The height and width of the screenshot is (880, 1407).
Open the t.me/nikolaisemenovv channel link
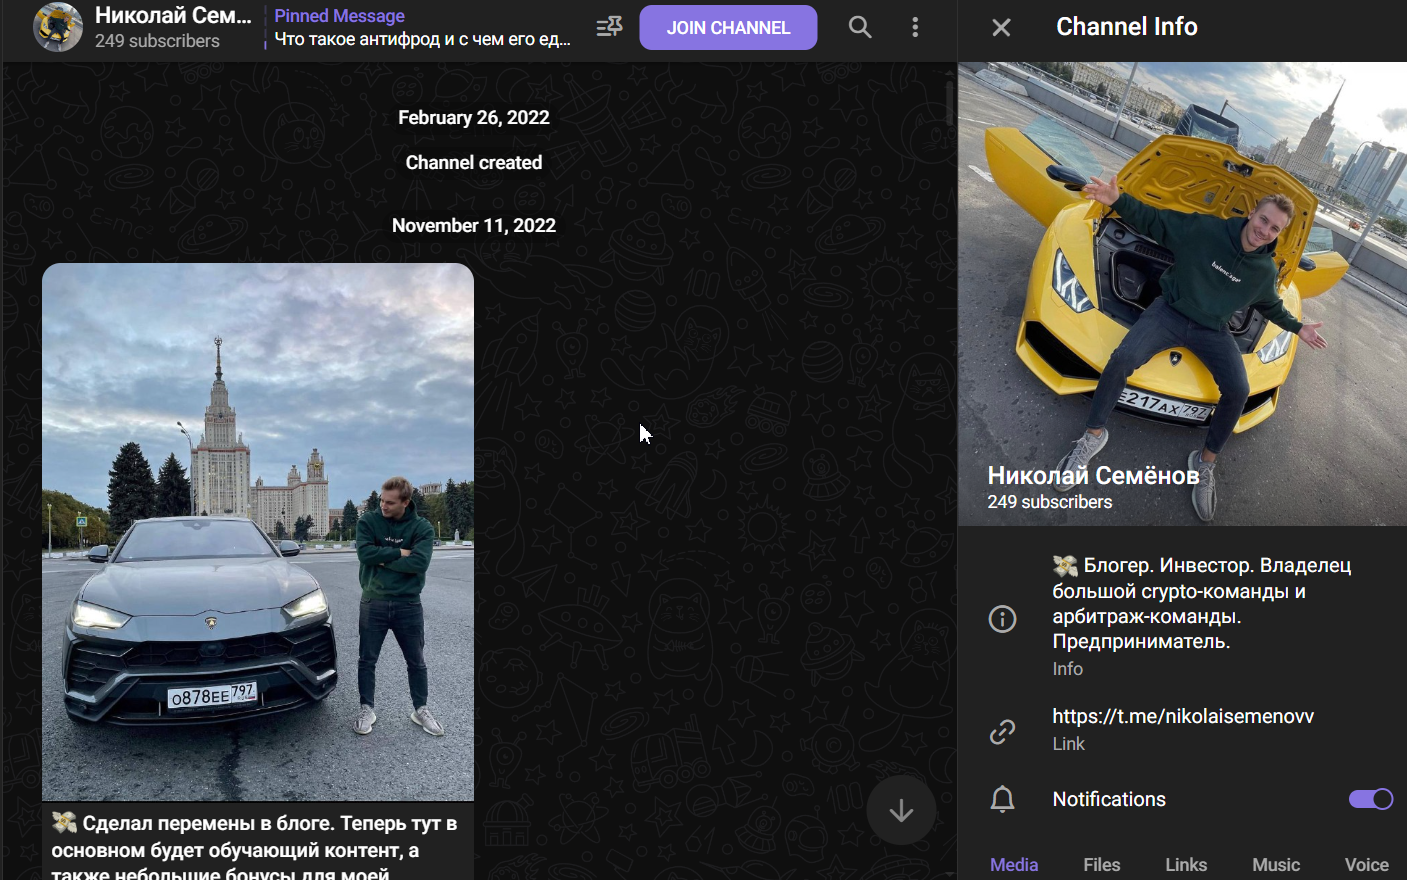coord(1182,716)
